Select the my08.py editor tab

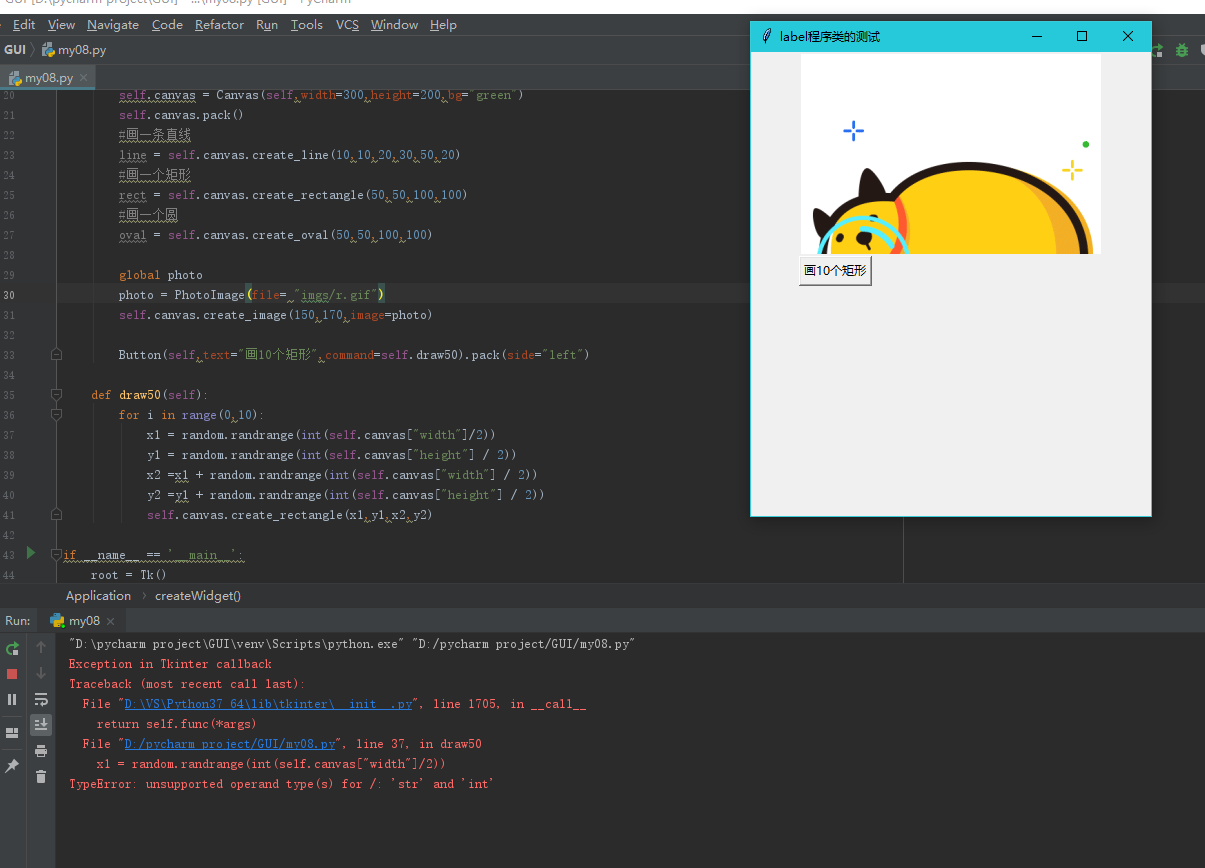48,78
